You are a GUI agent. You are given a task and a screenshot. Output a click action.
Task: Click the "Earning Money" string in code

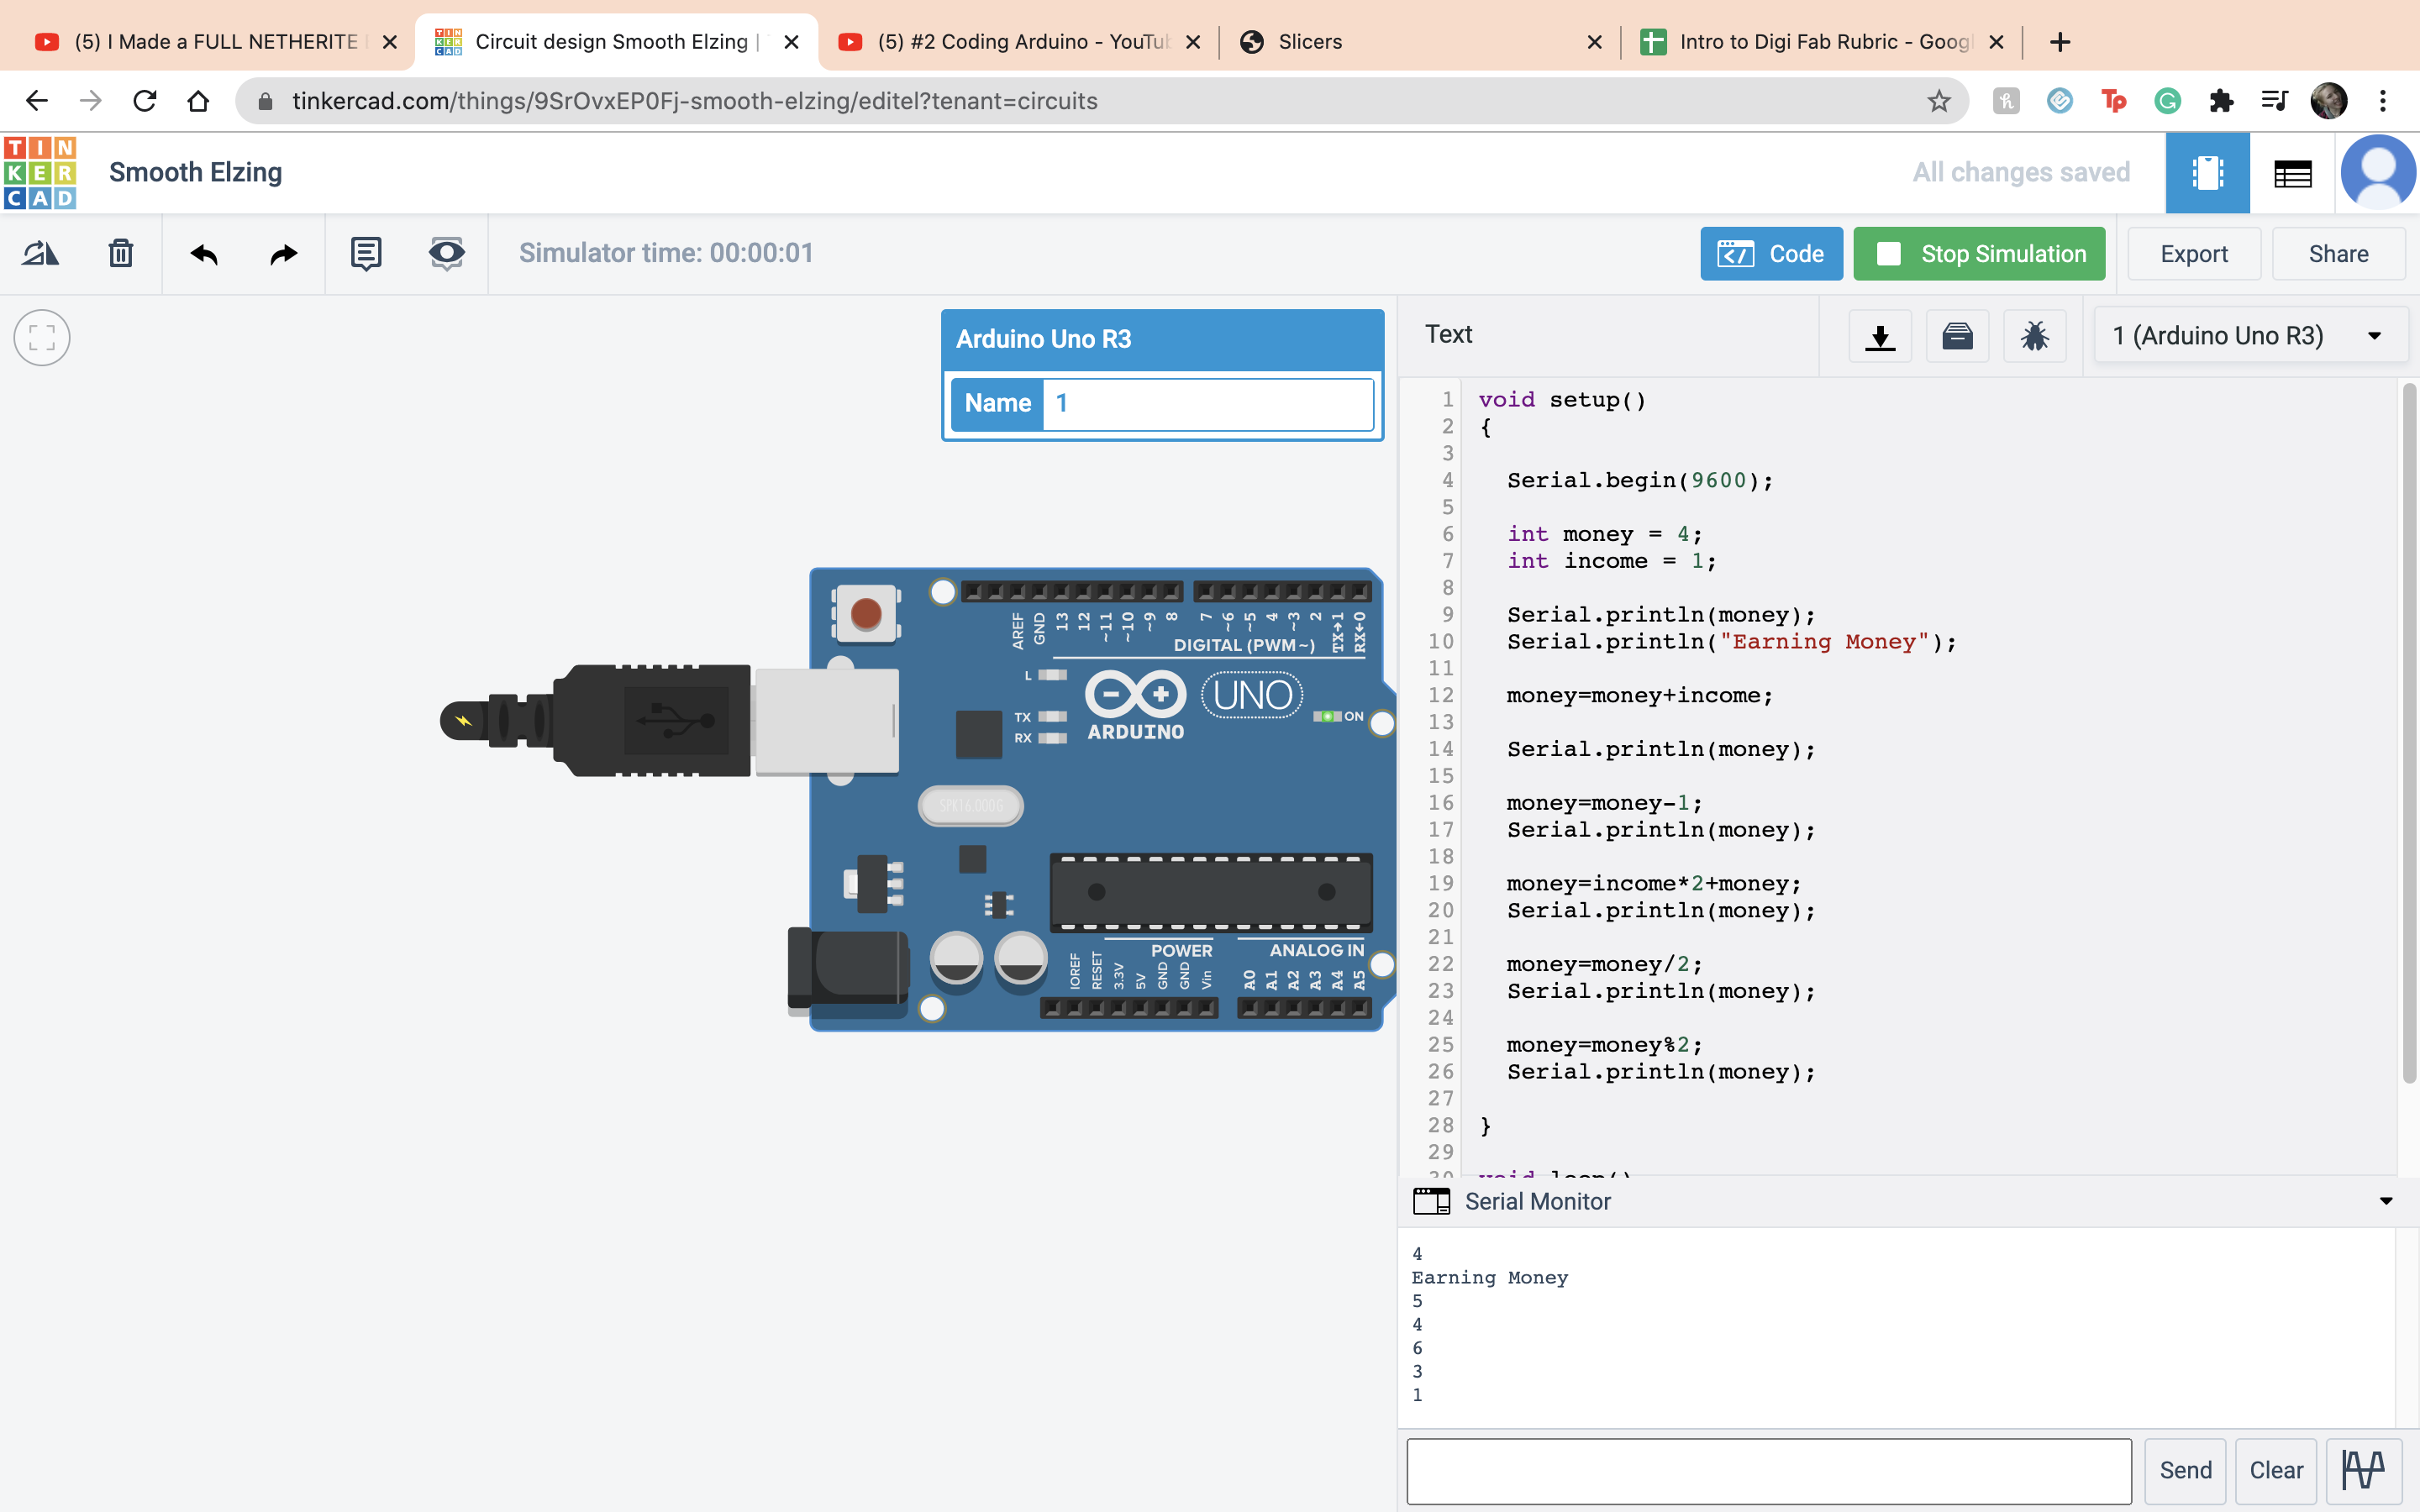pyautogui.click(x=1824, y=642)
